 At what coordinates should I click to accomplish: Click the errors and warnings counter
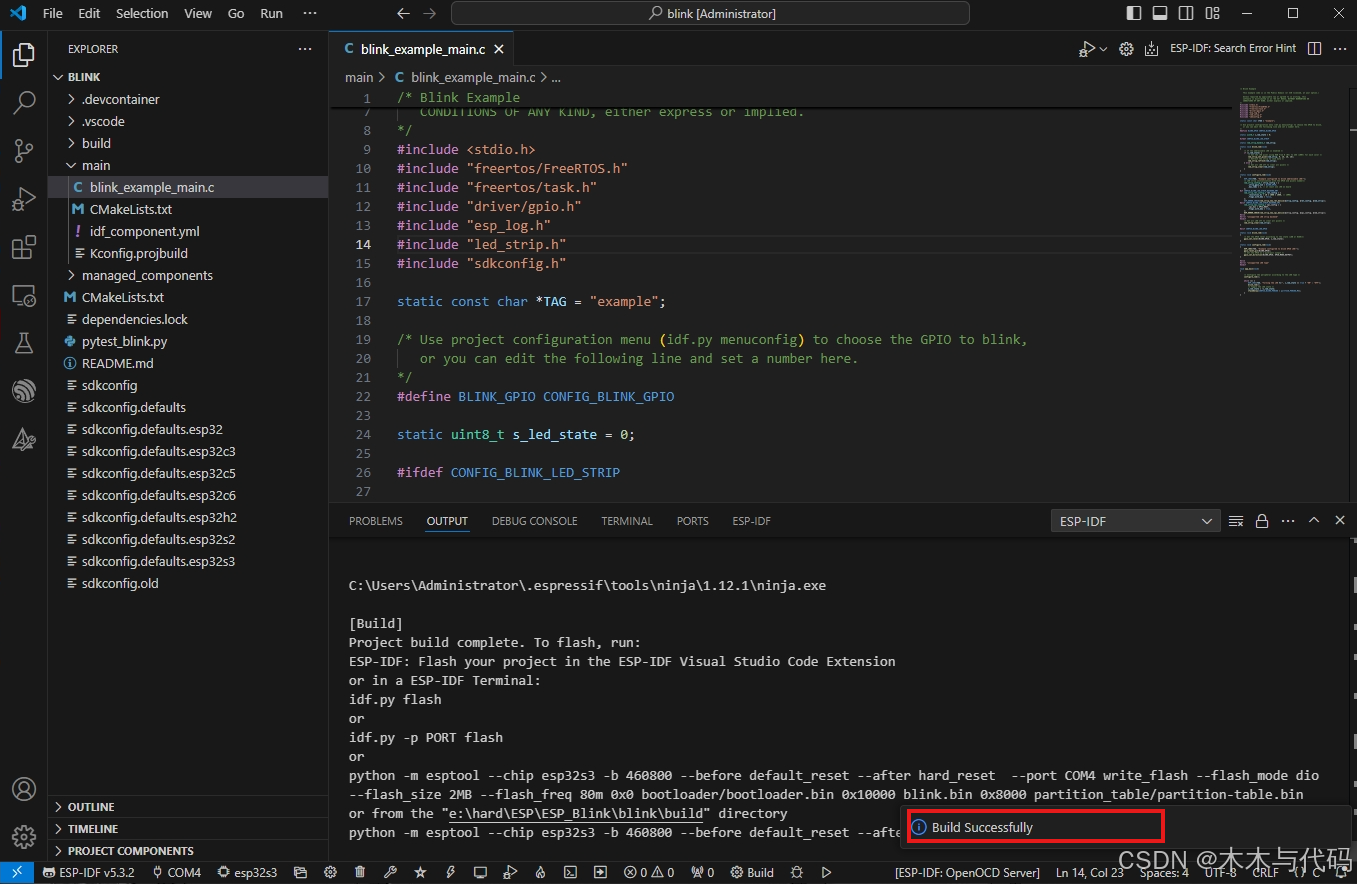648,872
